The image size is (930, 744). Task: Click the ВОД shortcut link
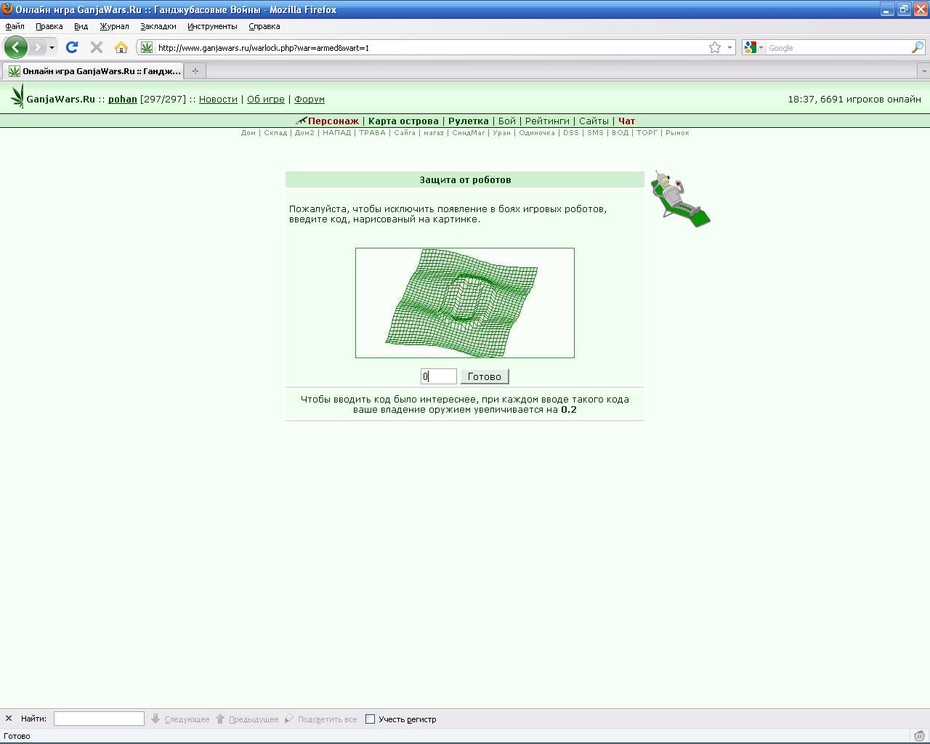[620, 133]
